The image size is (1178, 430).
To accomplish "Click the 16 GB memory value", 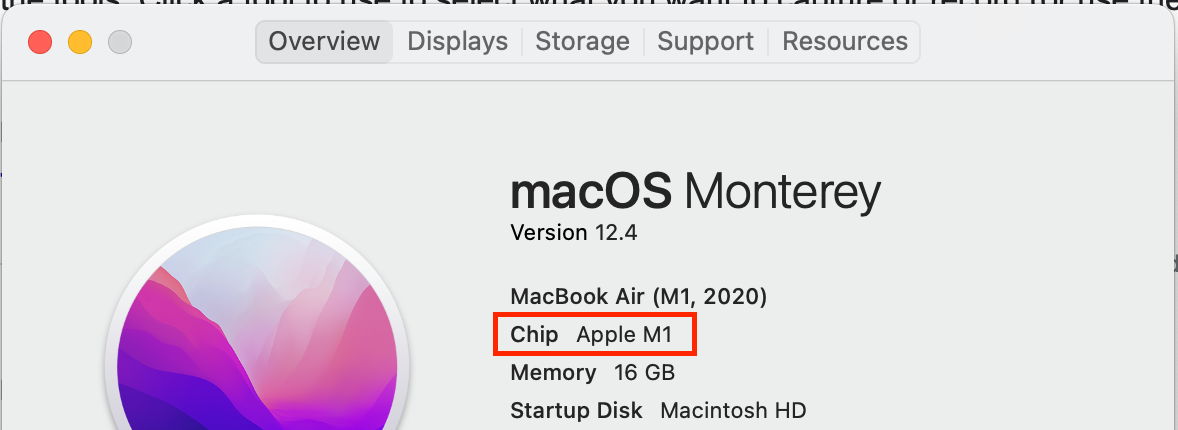I will pyautogui.click(x=644, y=373).
